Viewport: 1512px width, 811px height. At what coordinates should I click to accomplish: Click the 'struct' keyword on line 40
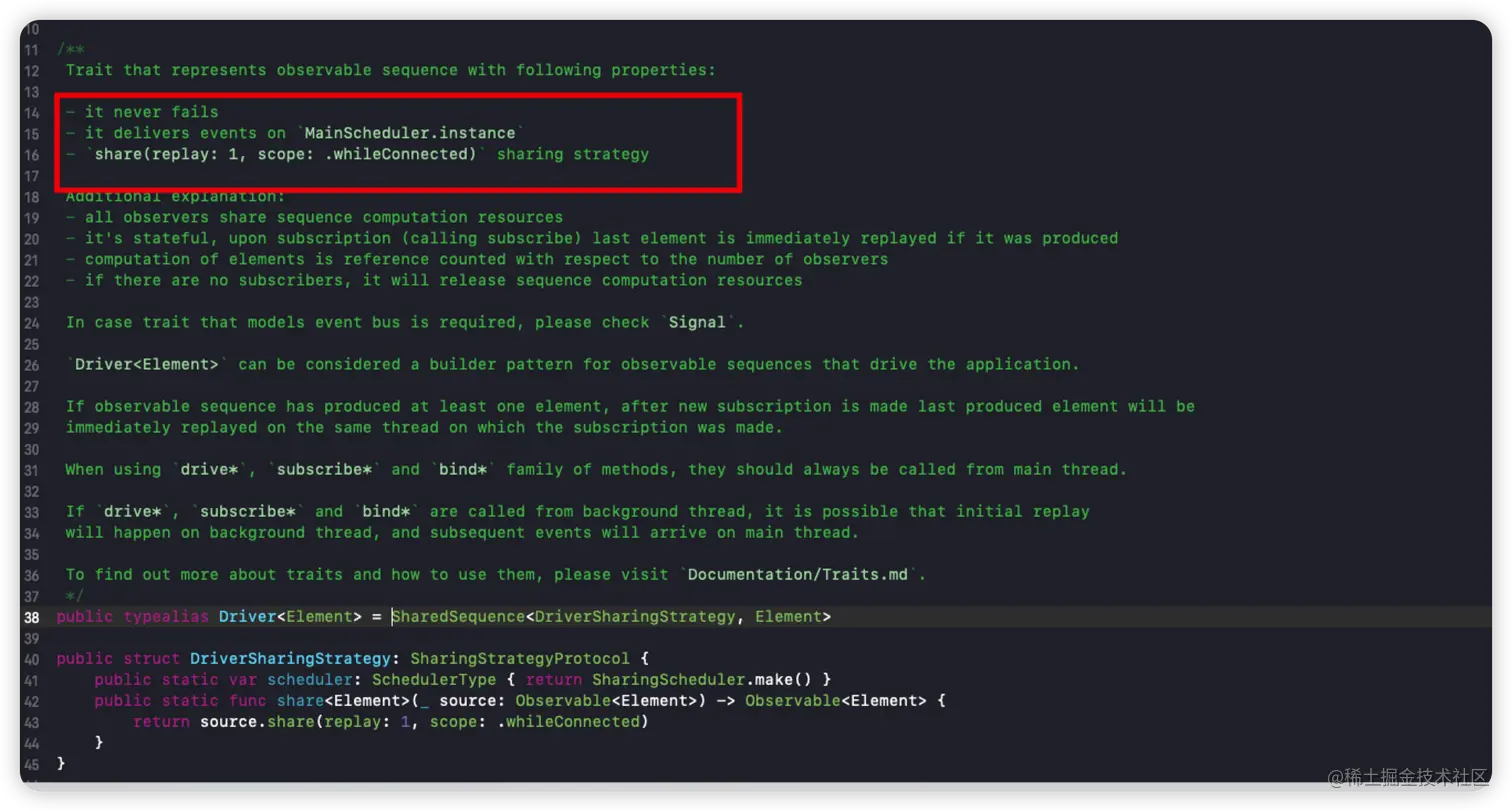[152, 659]
